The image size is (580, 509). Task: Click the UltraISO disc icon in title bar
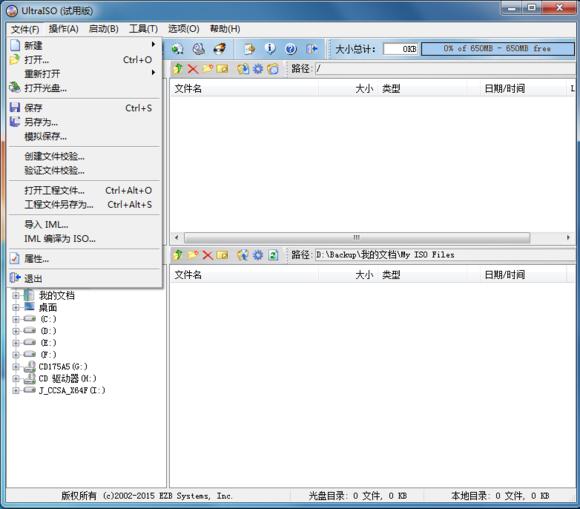(12, 11)
